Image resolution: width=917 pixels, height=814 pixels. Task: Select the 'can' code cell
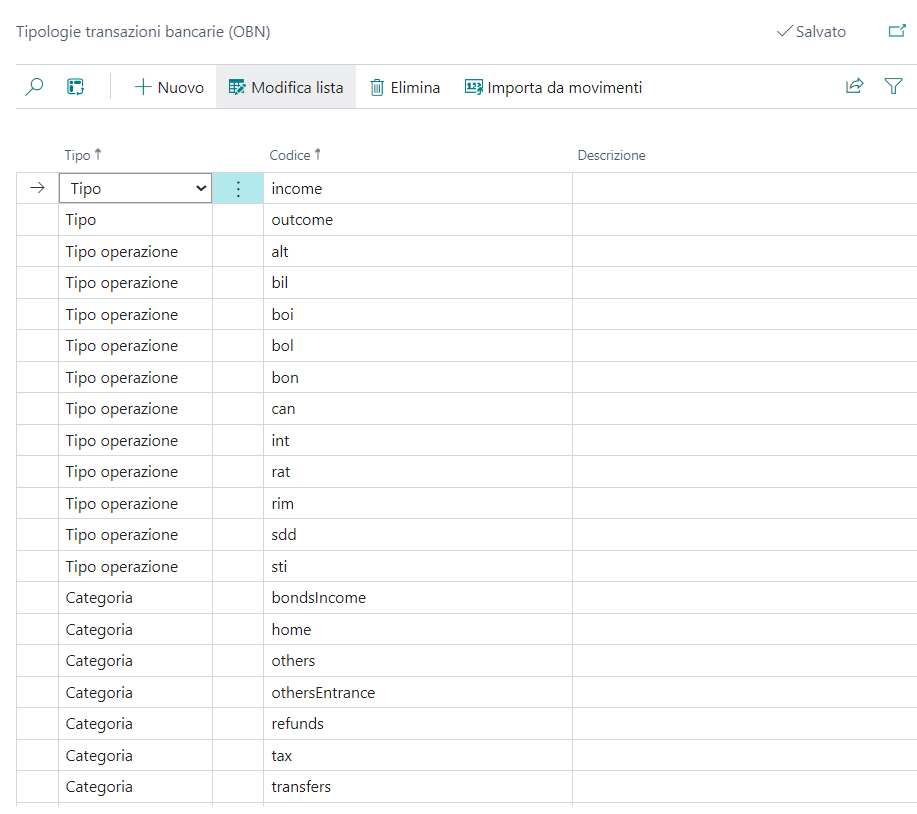point(418,409)
